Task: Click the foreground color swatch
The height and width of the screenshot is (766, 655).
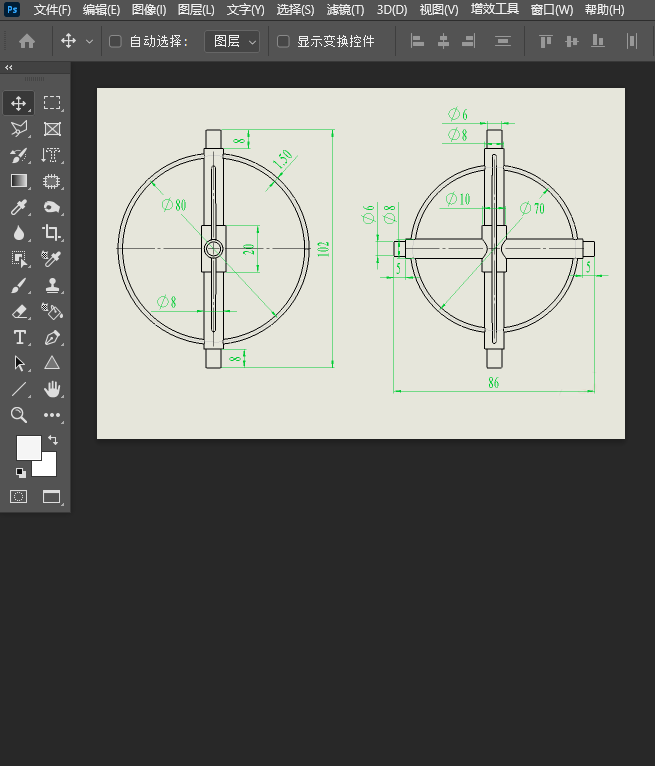Action: [27, 447]
